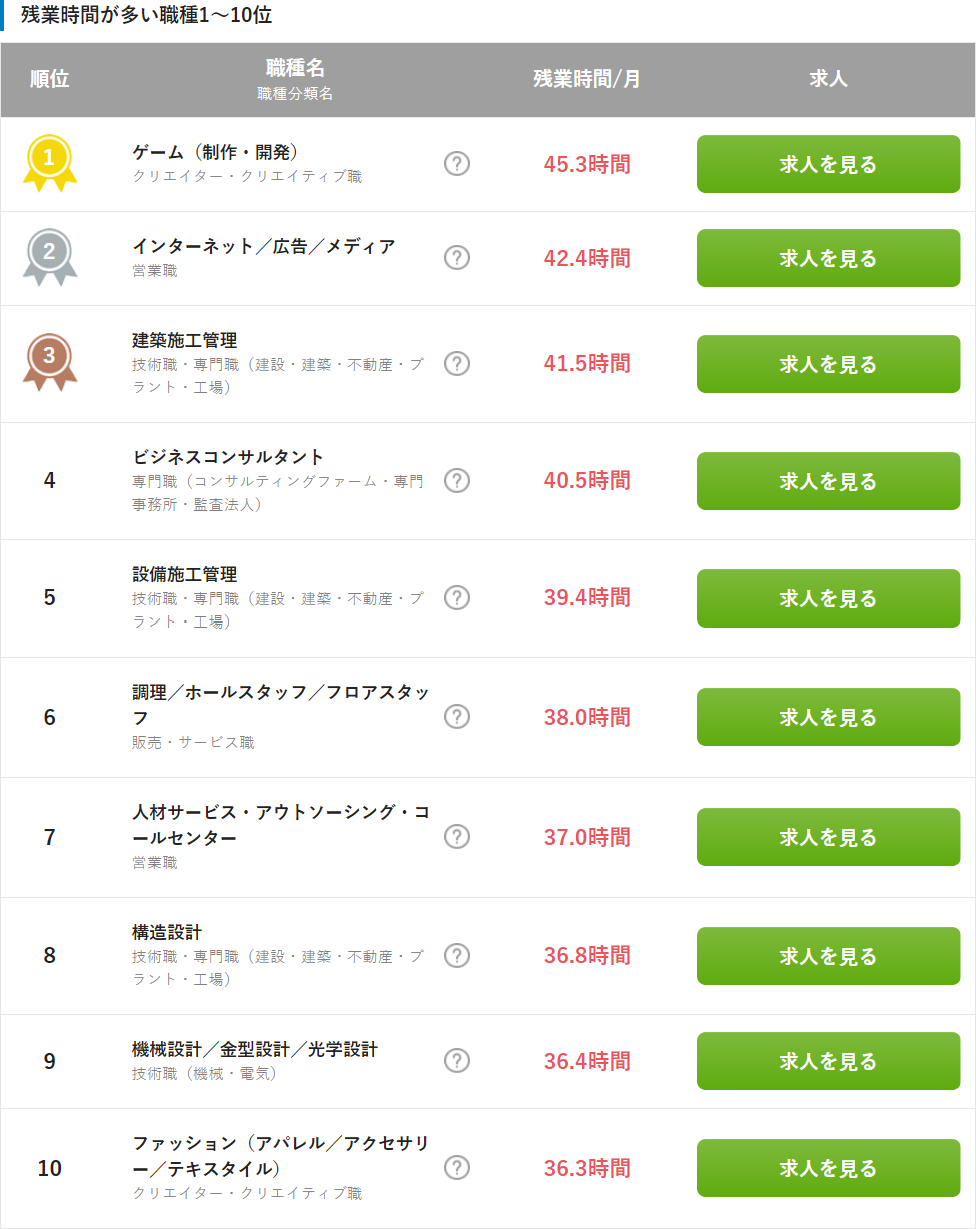The height and width of the screenshot is (1229, 976).
Task: Click 求人を見る in the 構造設計 row
Action: pos(828,956)
